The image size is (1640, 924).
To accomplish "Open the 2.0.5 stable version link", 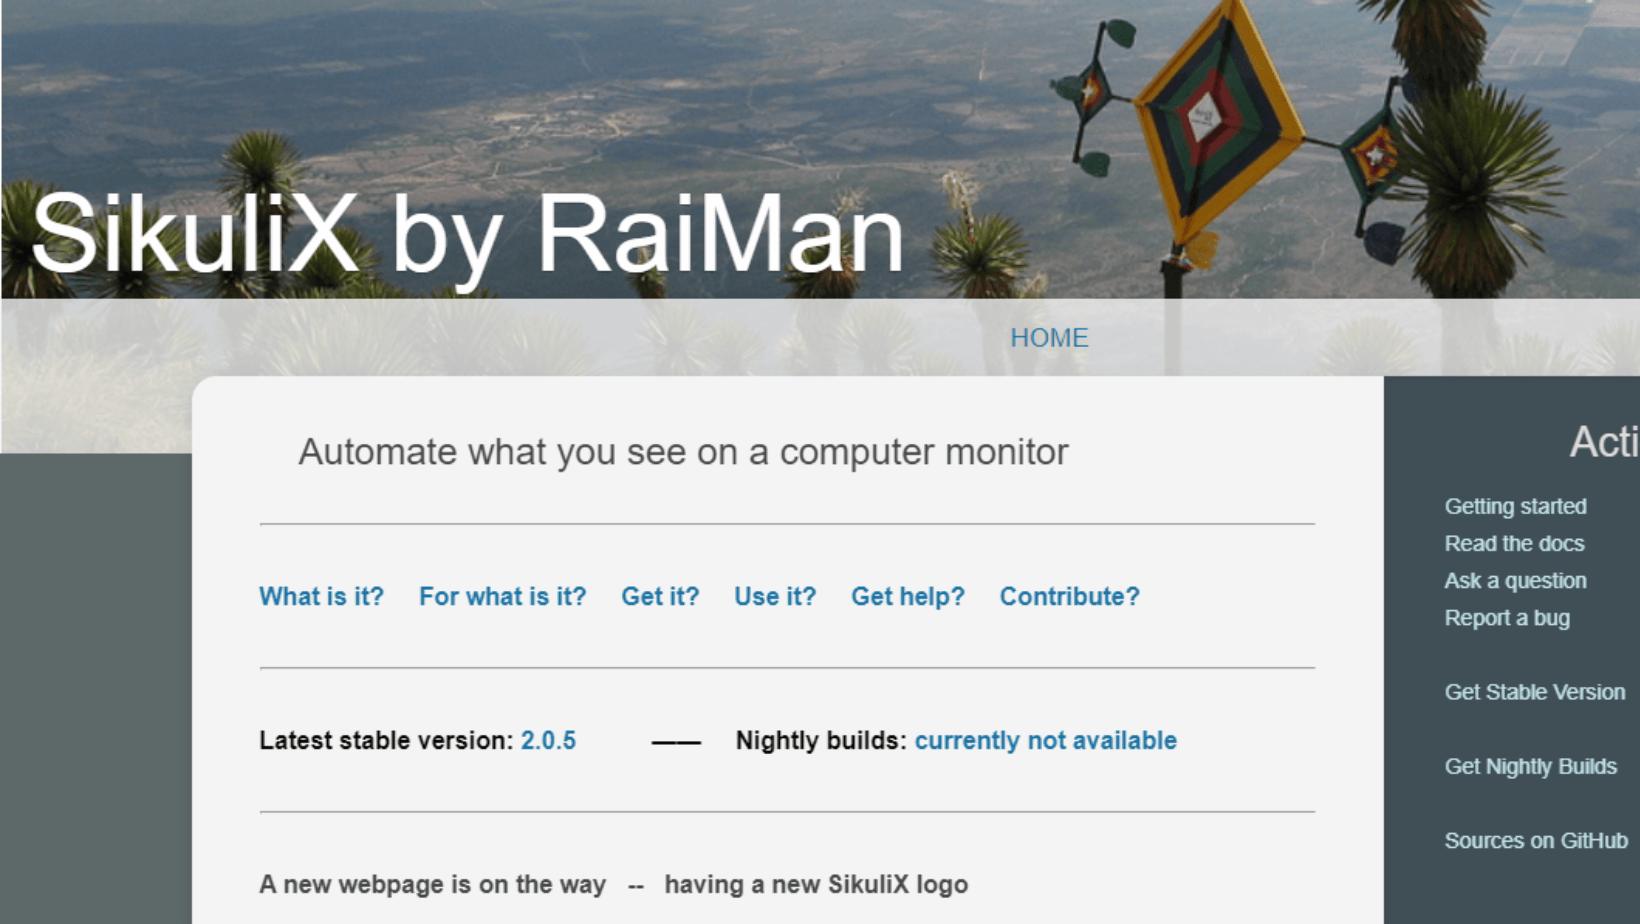I will tap(548, 741).
